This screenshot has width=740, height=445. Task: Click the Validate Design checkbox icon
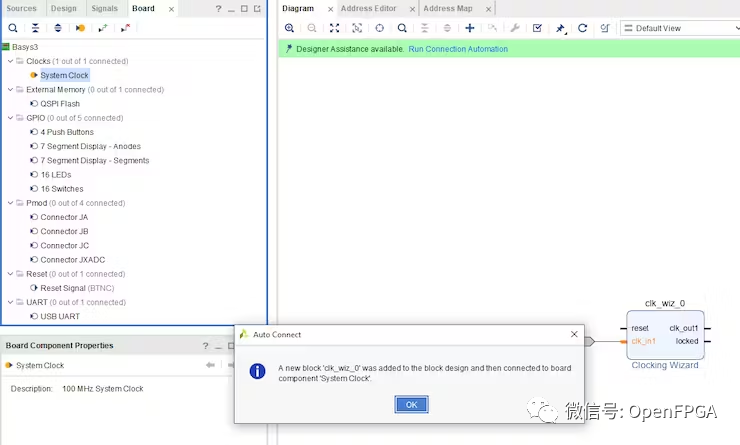point(537,28)
